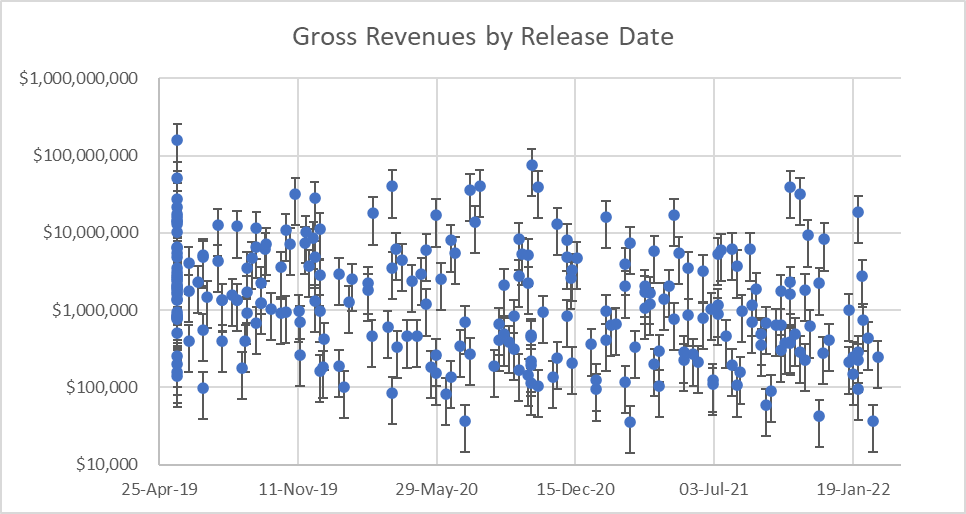Select the 19-Jan-22 date label
The image size is (966, 514).
853,490
